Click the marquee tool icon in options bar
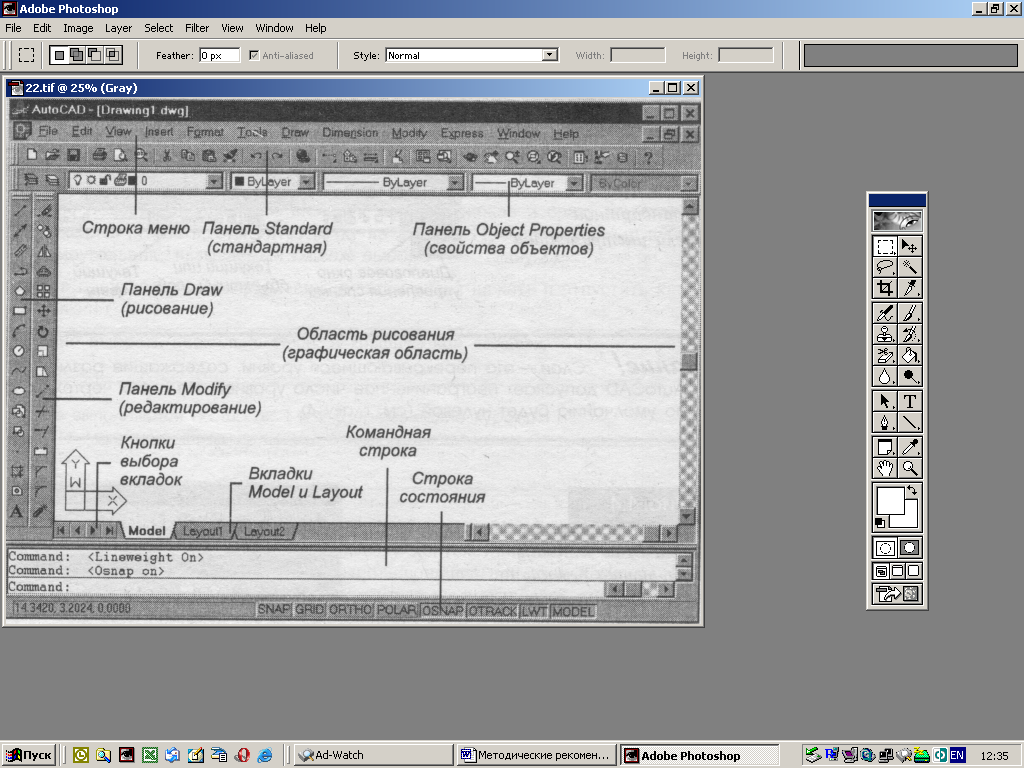1024x768 pixels. [x=26, y=56]
